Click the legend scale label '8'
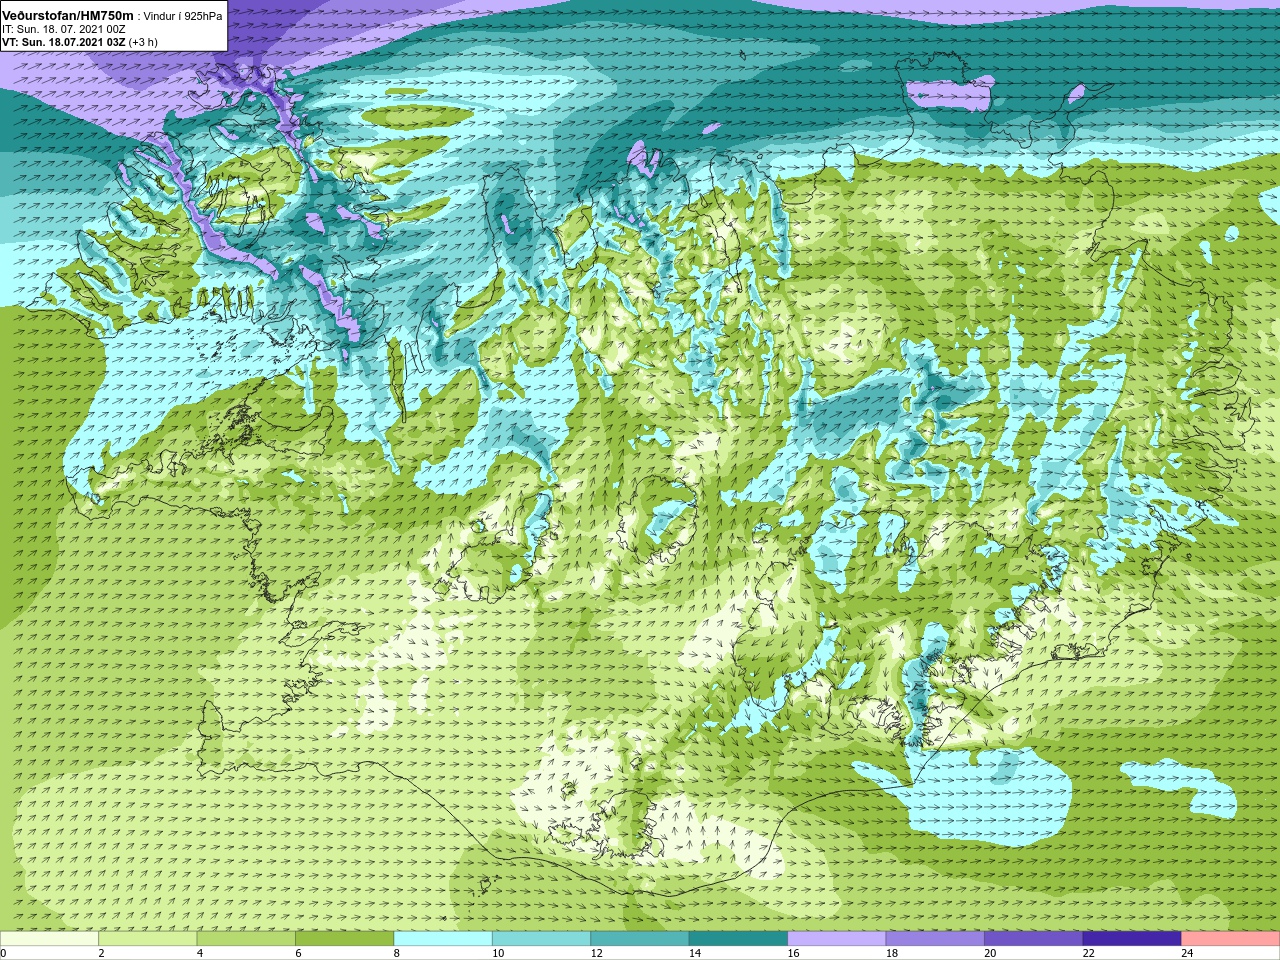Screen dimensions: 1280x960 [x=397, y=953]
